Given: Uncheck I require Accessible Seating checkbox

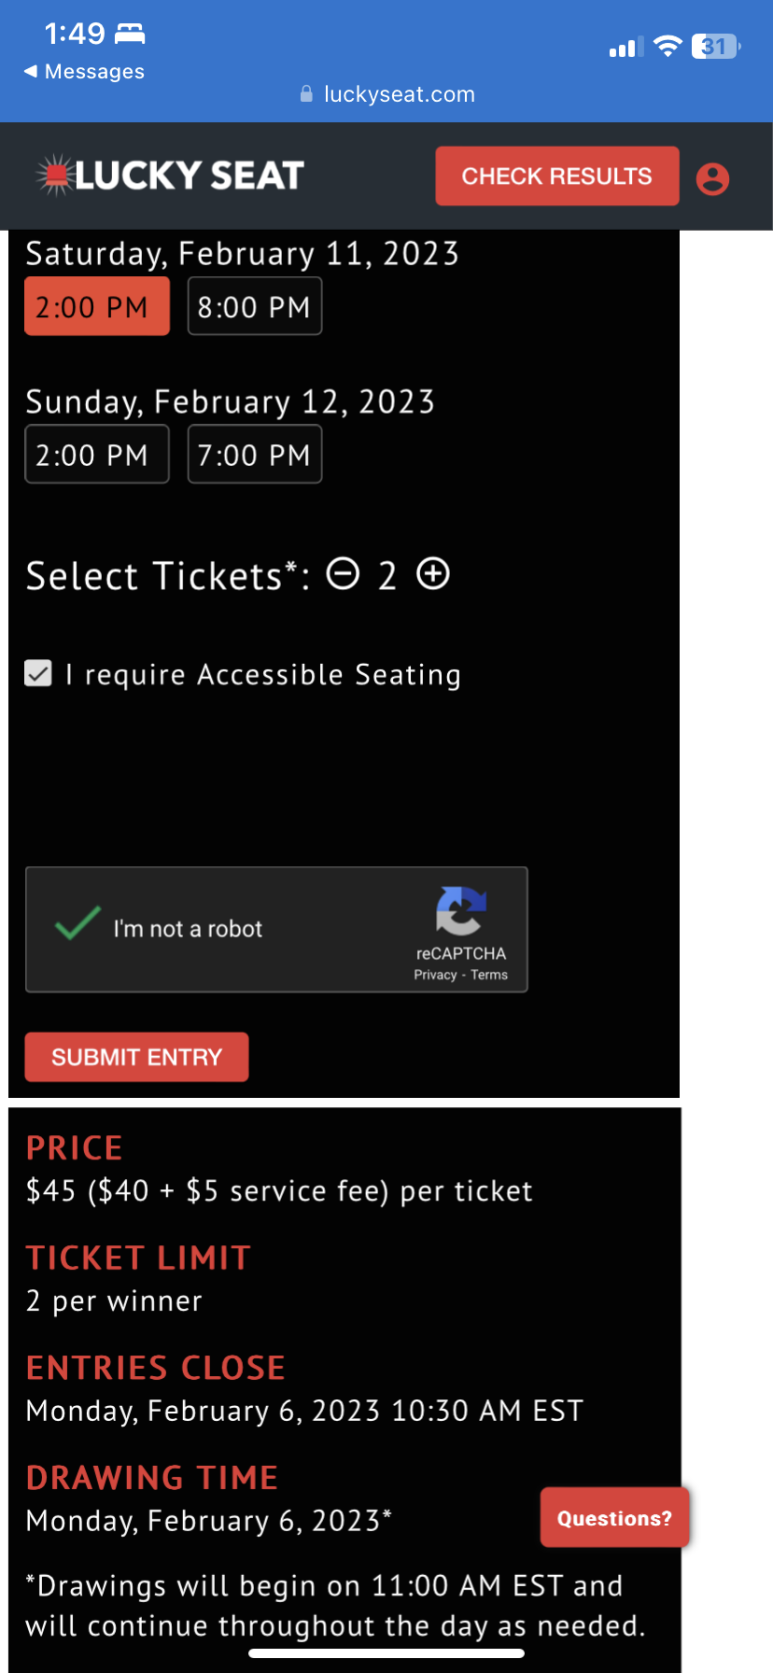Looking at the screenshot, I should [38, 674].
